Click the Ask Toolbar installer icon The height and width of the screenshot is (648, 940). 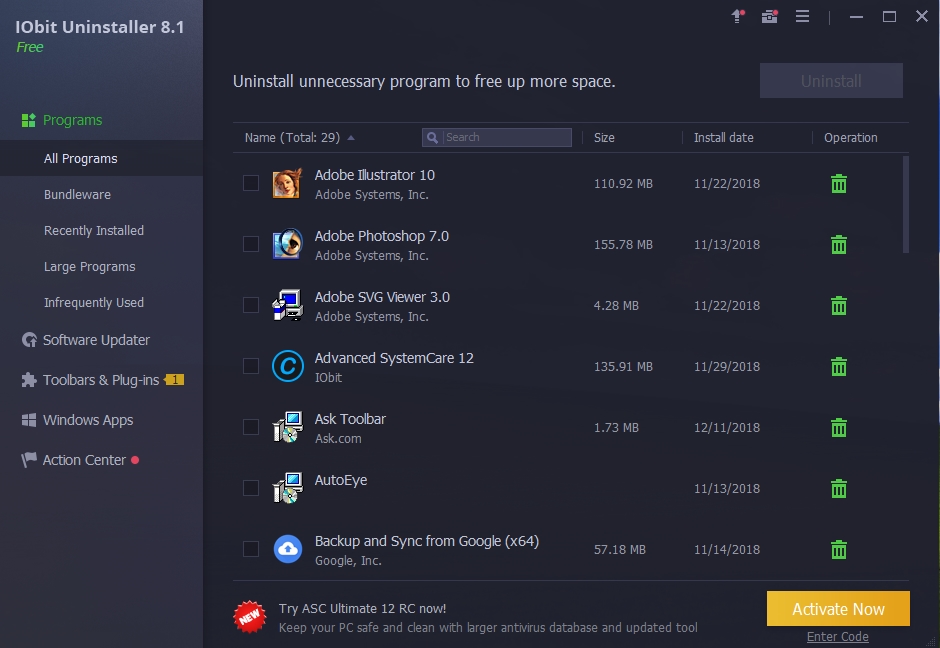[x=287, y=427]
